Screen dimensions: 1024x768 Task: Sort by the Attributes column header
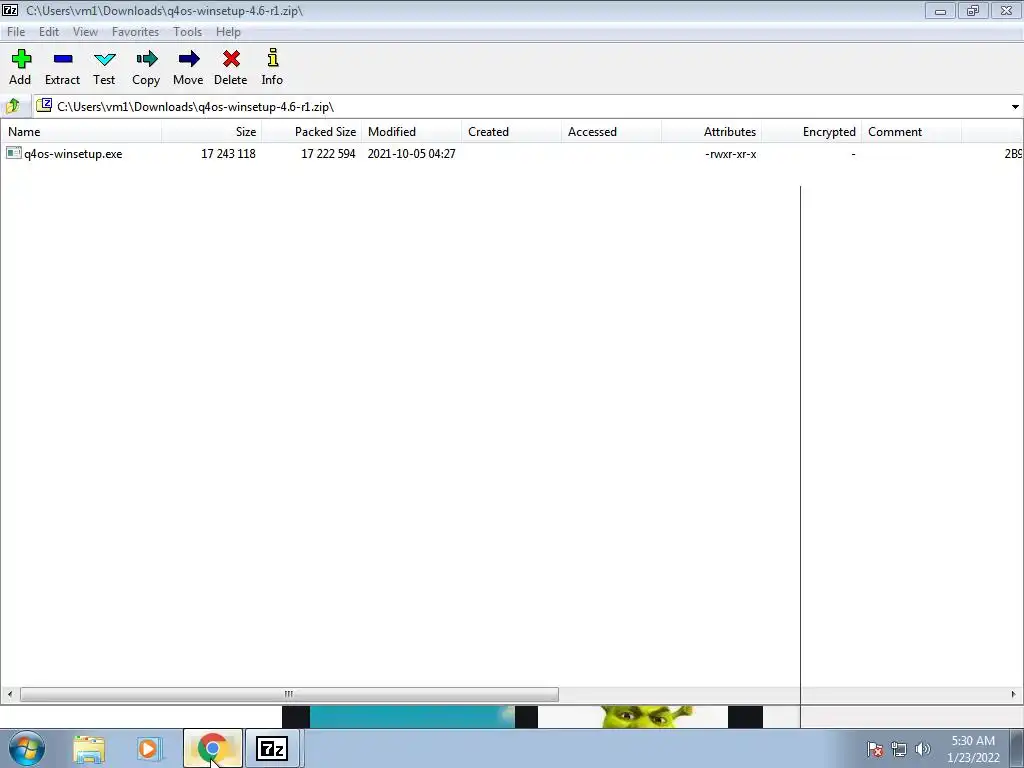tap(711, 131)
